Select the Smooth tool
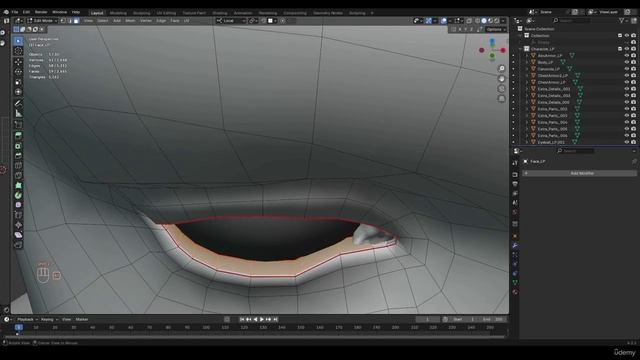Image resolution: width=640 pixels, height=360 pixels. (18, 205)
